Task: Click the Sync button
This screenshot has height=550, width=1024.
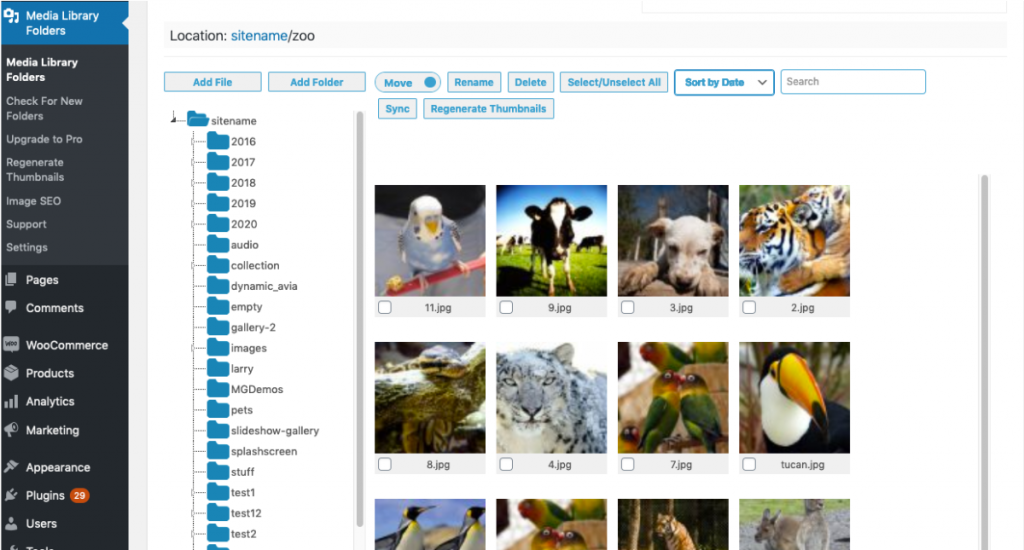Action: click(x=397, y=108)
